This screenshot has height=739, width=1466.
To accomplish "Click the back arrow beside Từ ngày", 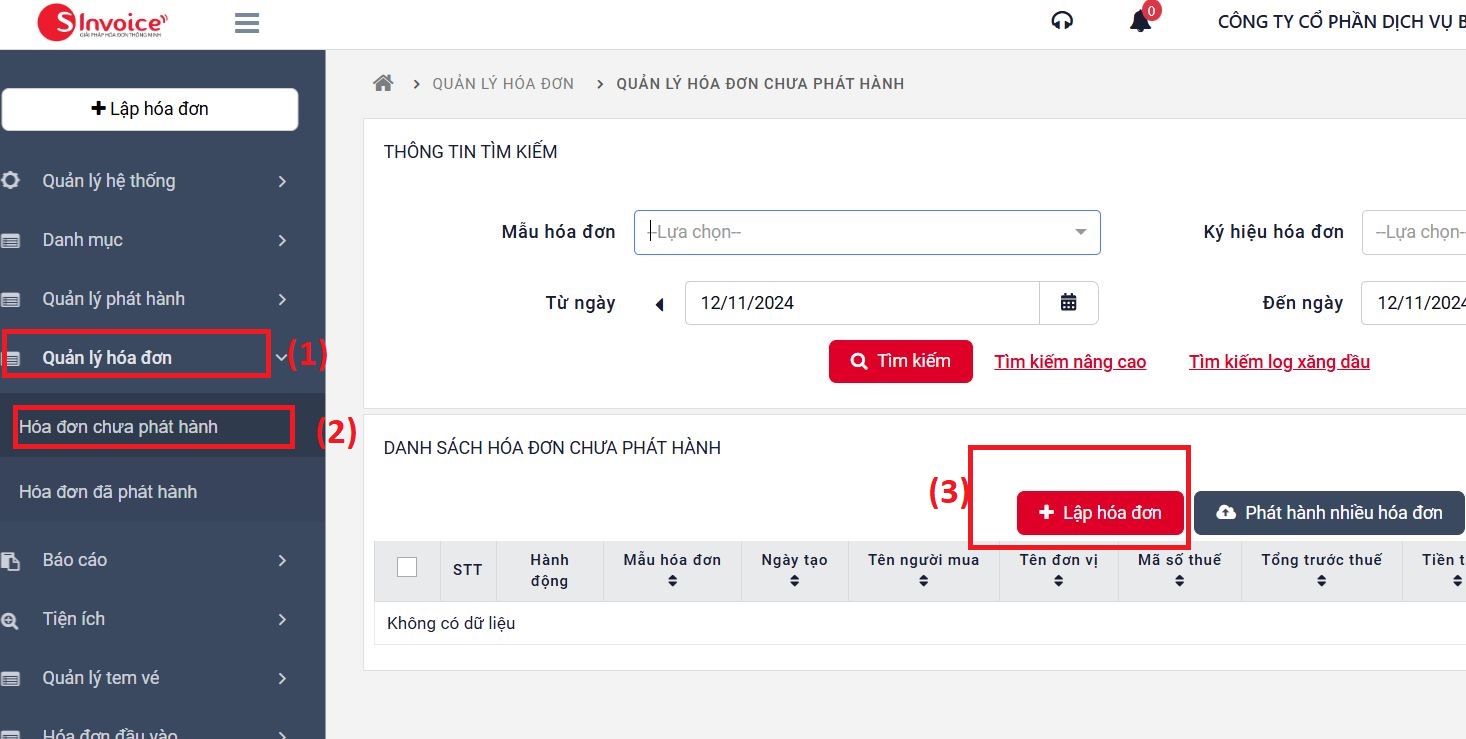I will (x=659, y=303).
